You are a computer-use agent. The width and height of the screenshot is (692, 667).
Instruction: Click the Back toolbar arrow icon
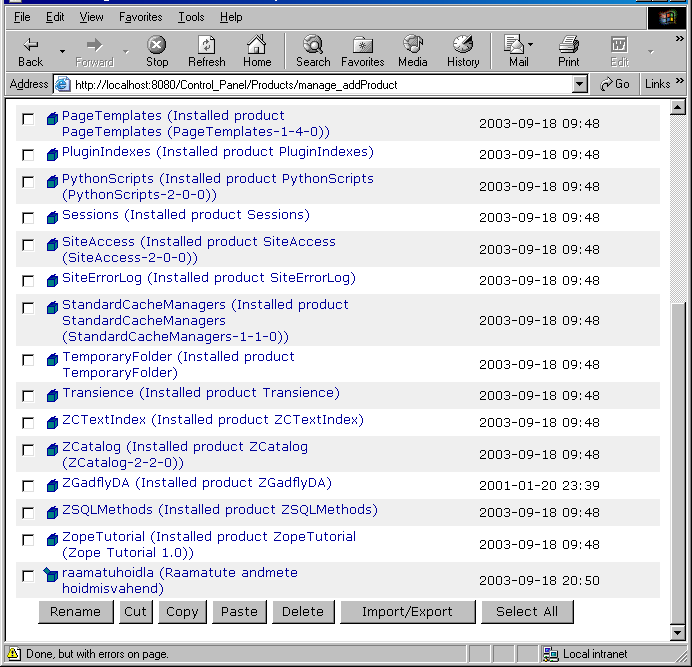coord(30,45)
